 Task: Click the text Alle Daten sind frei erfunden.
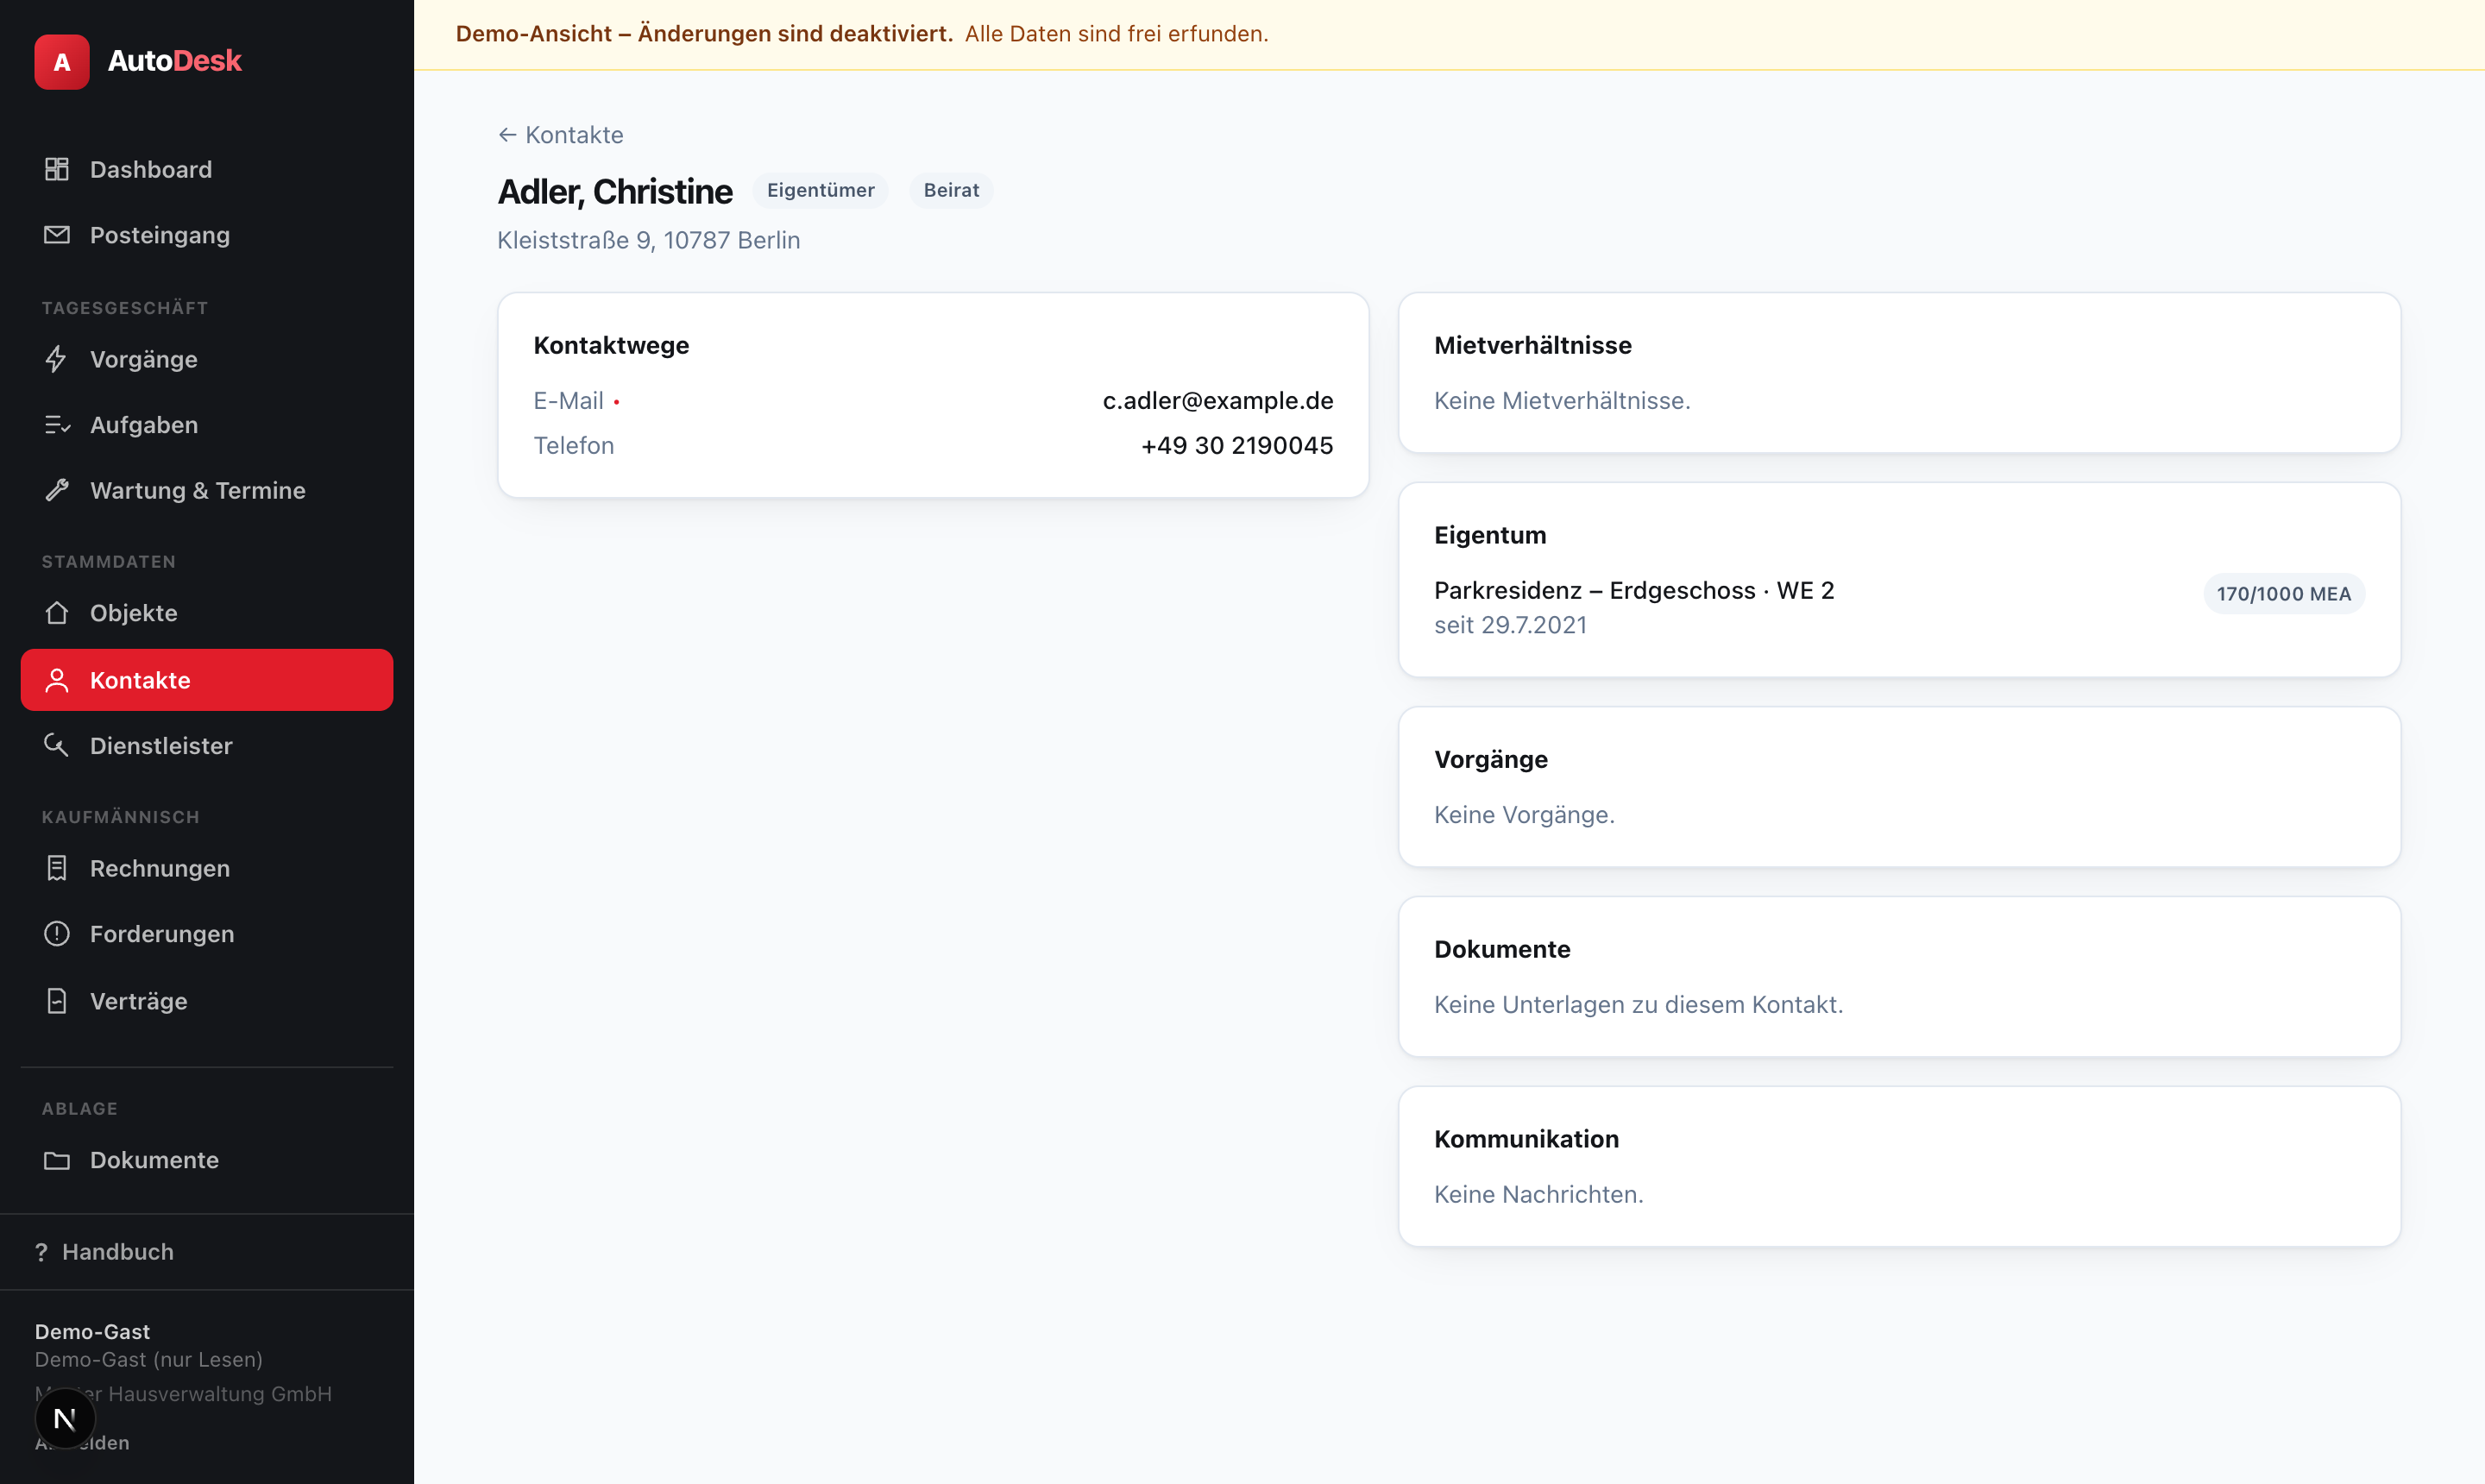(x=1116, y=34)
